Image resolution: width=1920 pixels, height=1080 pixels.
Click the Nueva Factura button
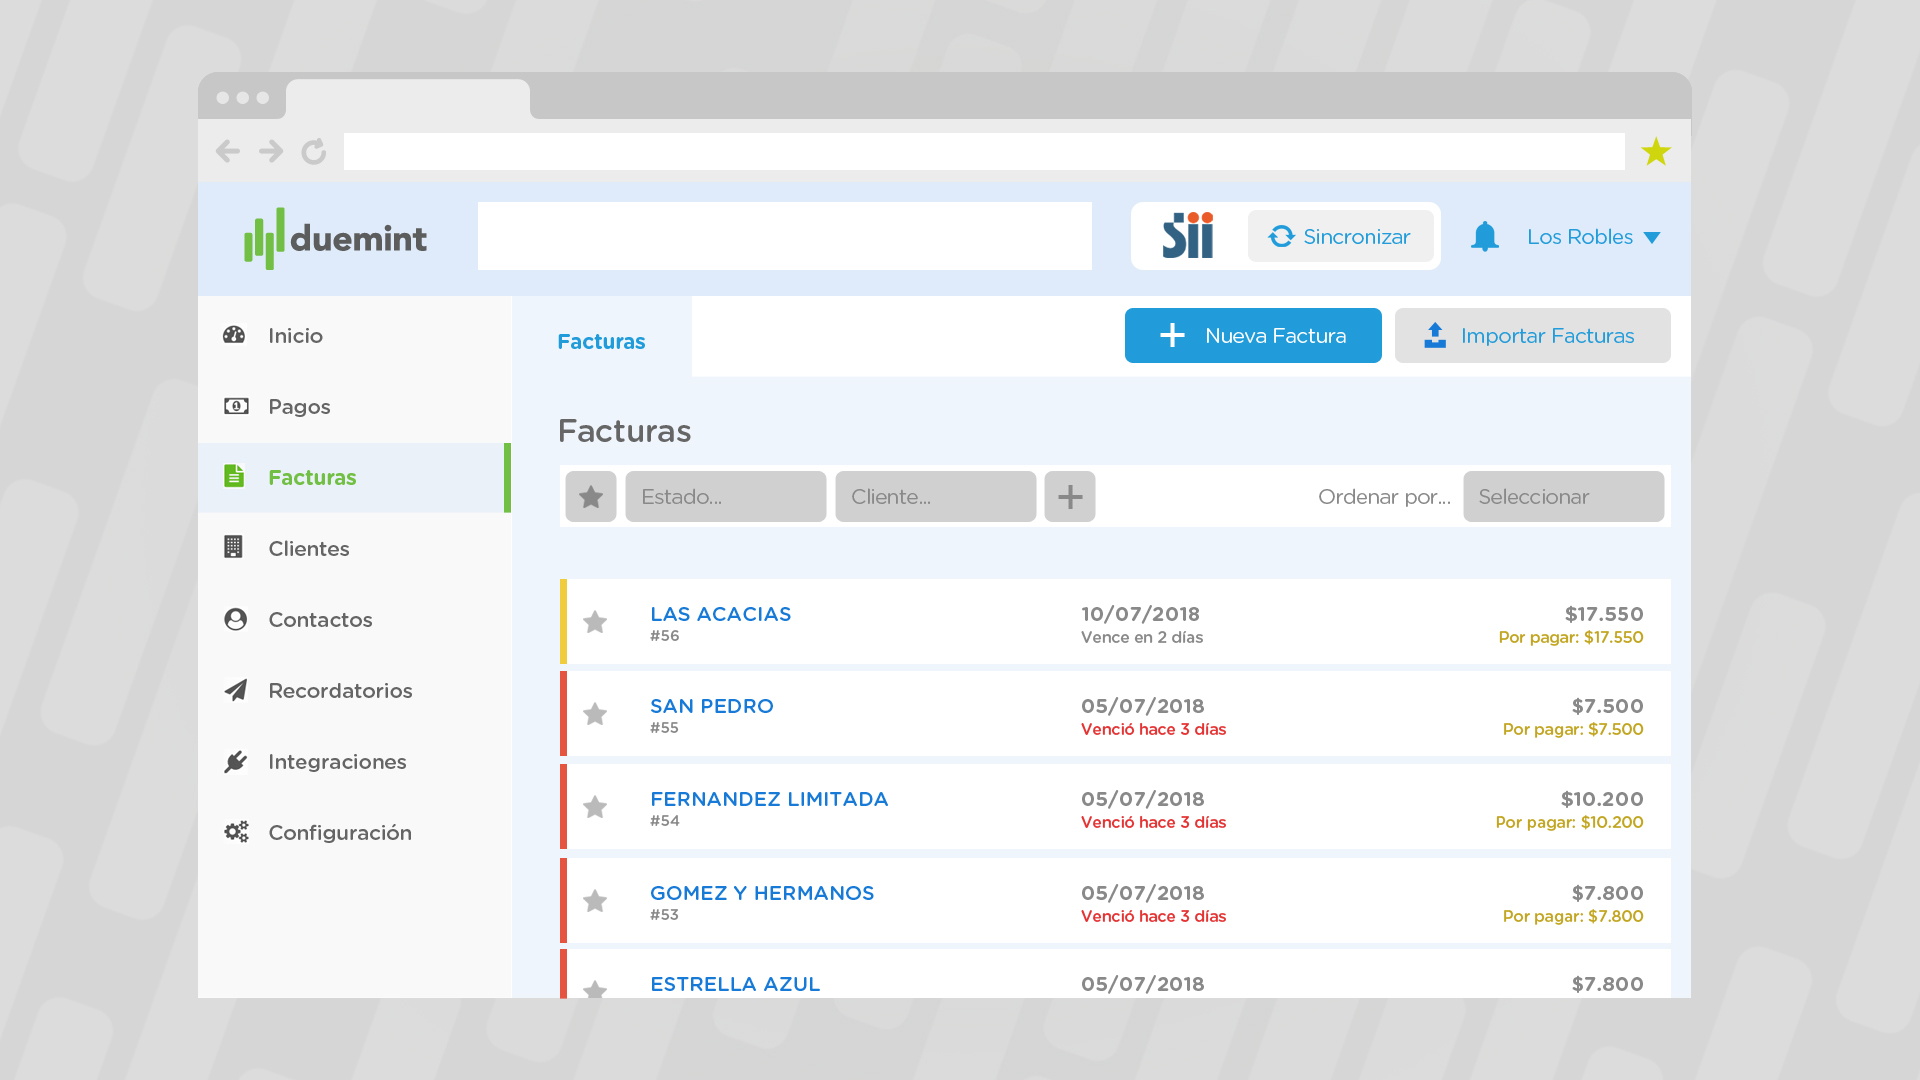[1253, 336]
